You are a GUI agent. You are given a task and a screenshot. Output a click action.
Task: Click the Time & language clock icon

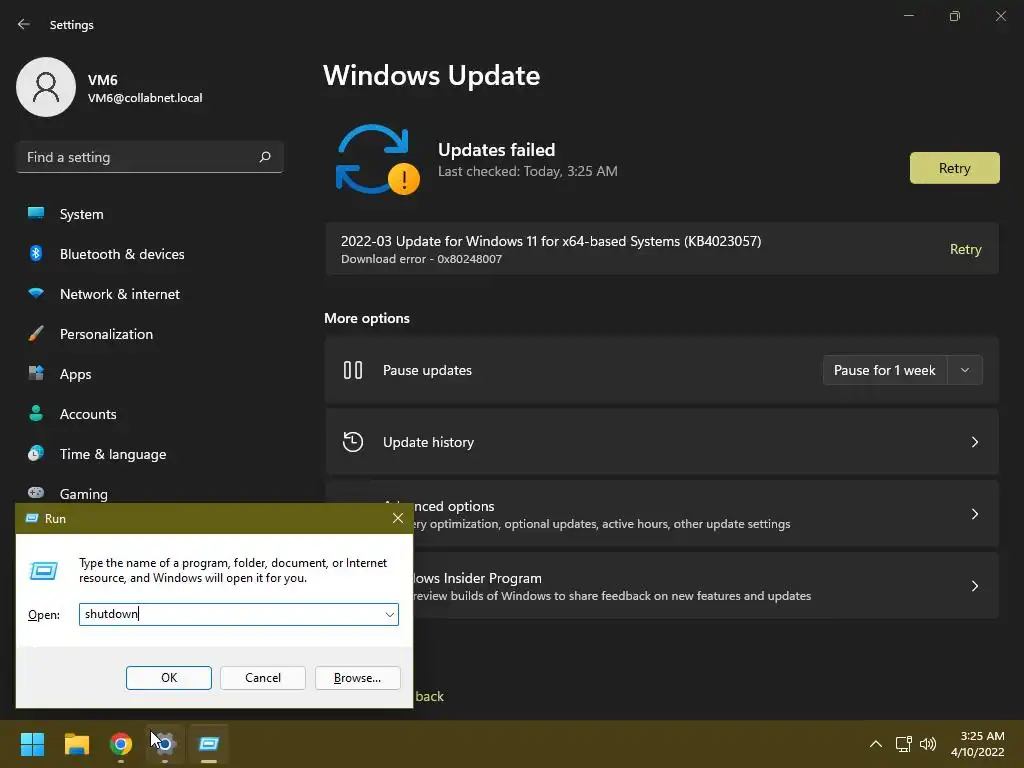coord(36,453)
